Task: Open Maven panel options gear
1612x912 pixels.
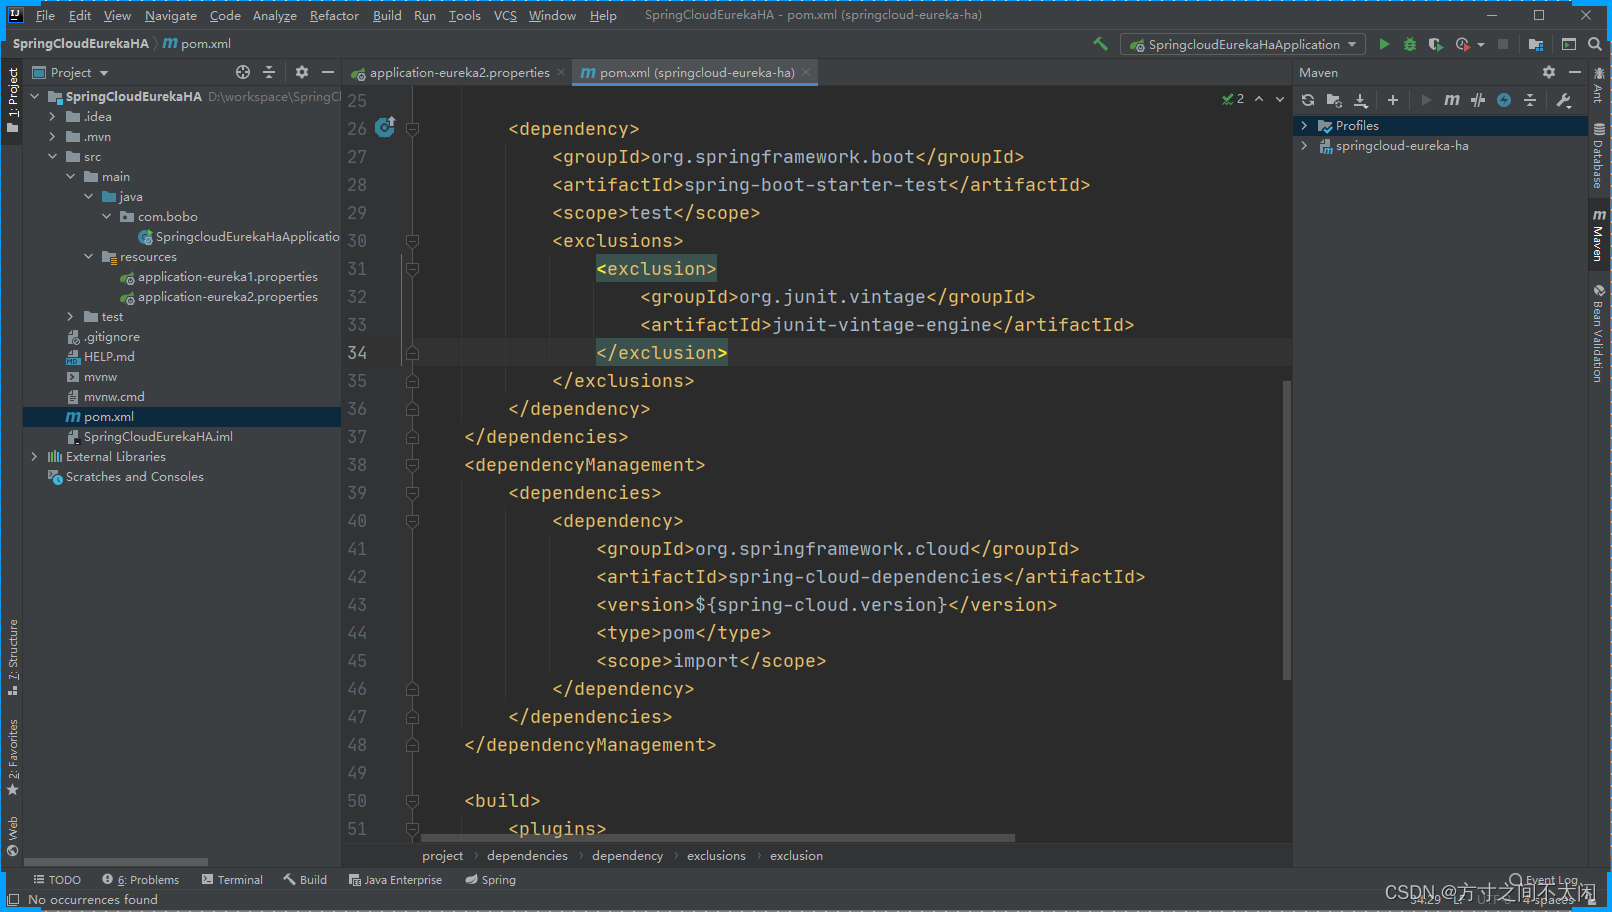Action: click(1549, 72)
